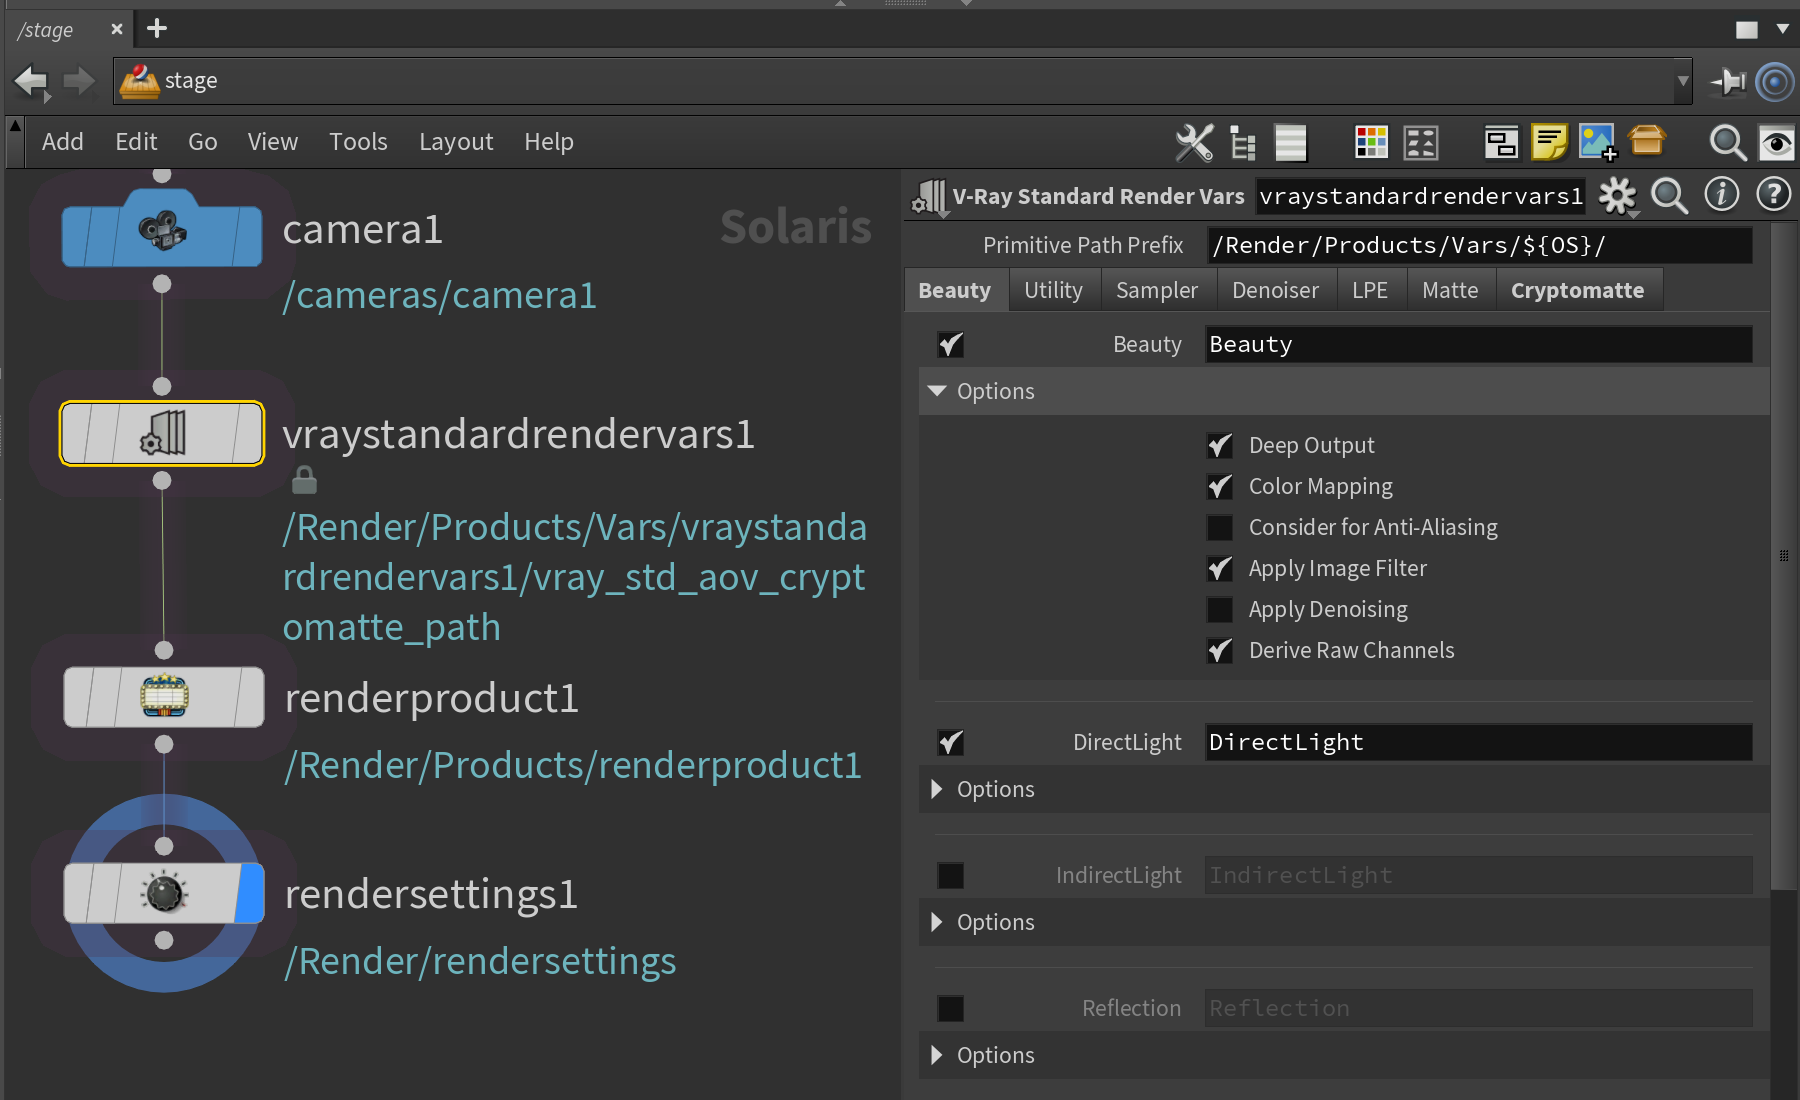
Task: Click the Beauty name input field
Action: pos(1479,344)
